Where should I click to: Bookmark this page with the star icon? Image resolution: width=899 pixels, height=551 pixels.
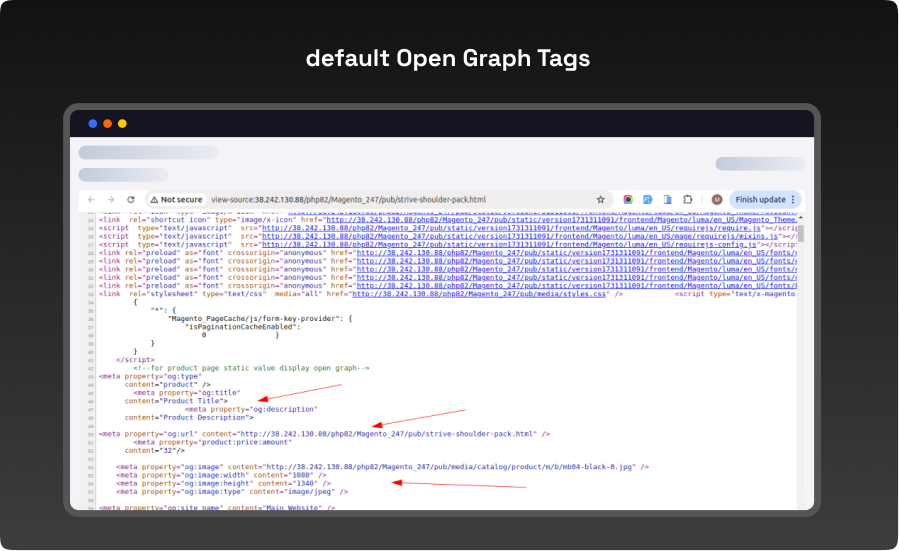601,200
